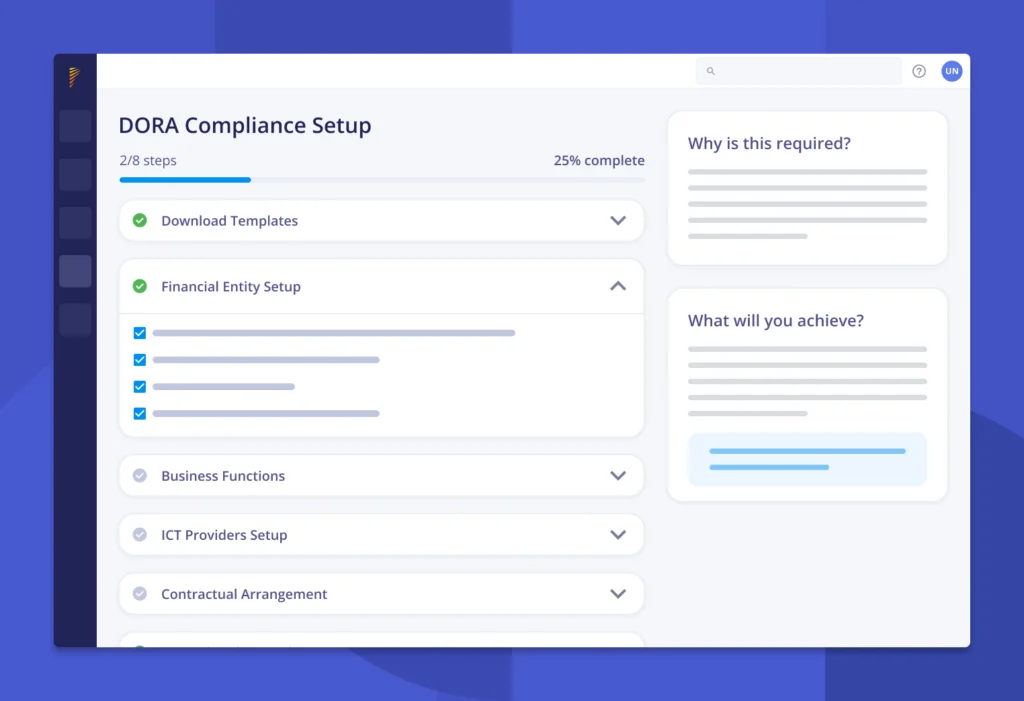
Task: Click the green check beside Download Templates
Action: tap(140, 220)
